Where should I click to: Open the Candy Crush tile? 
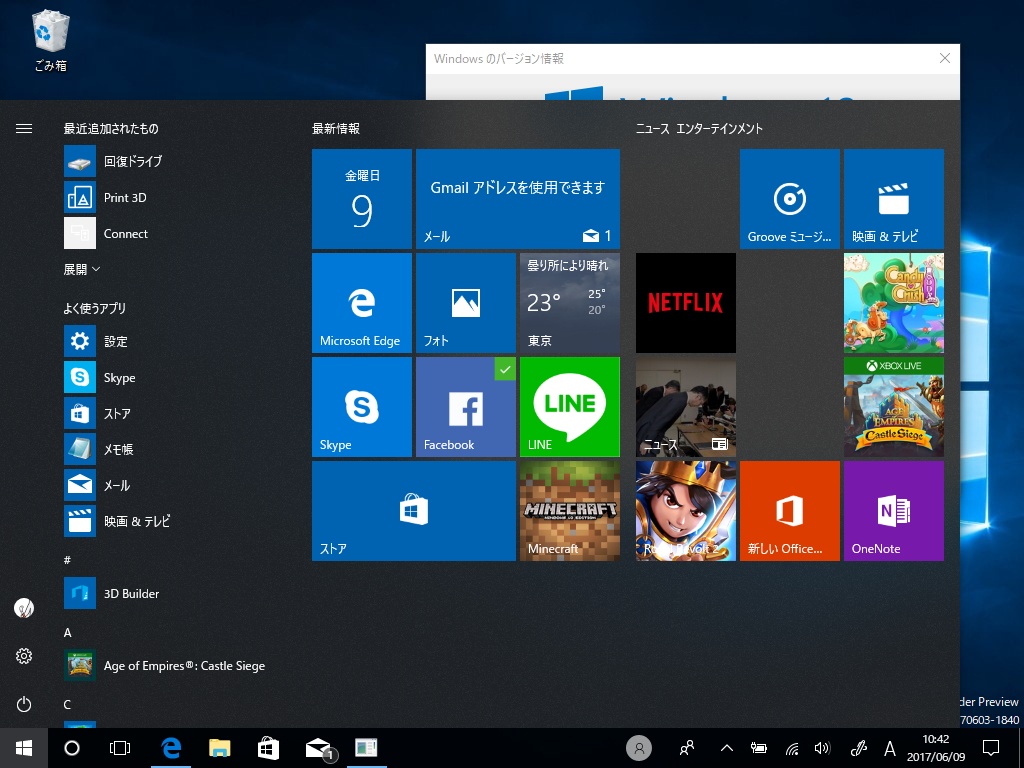[x=893, y=302]
